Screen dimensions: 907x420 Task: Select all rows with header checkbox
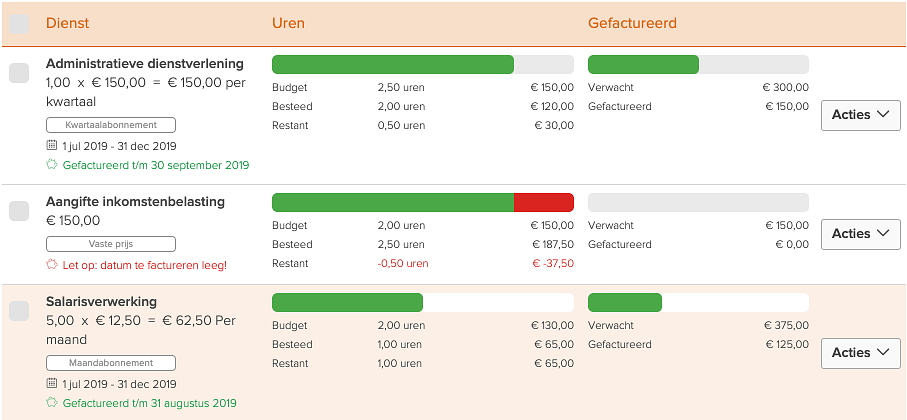click(18, 22)
